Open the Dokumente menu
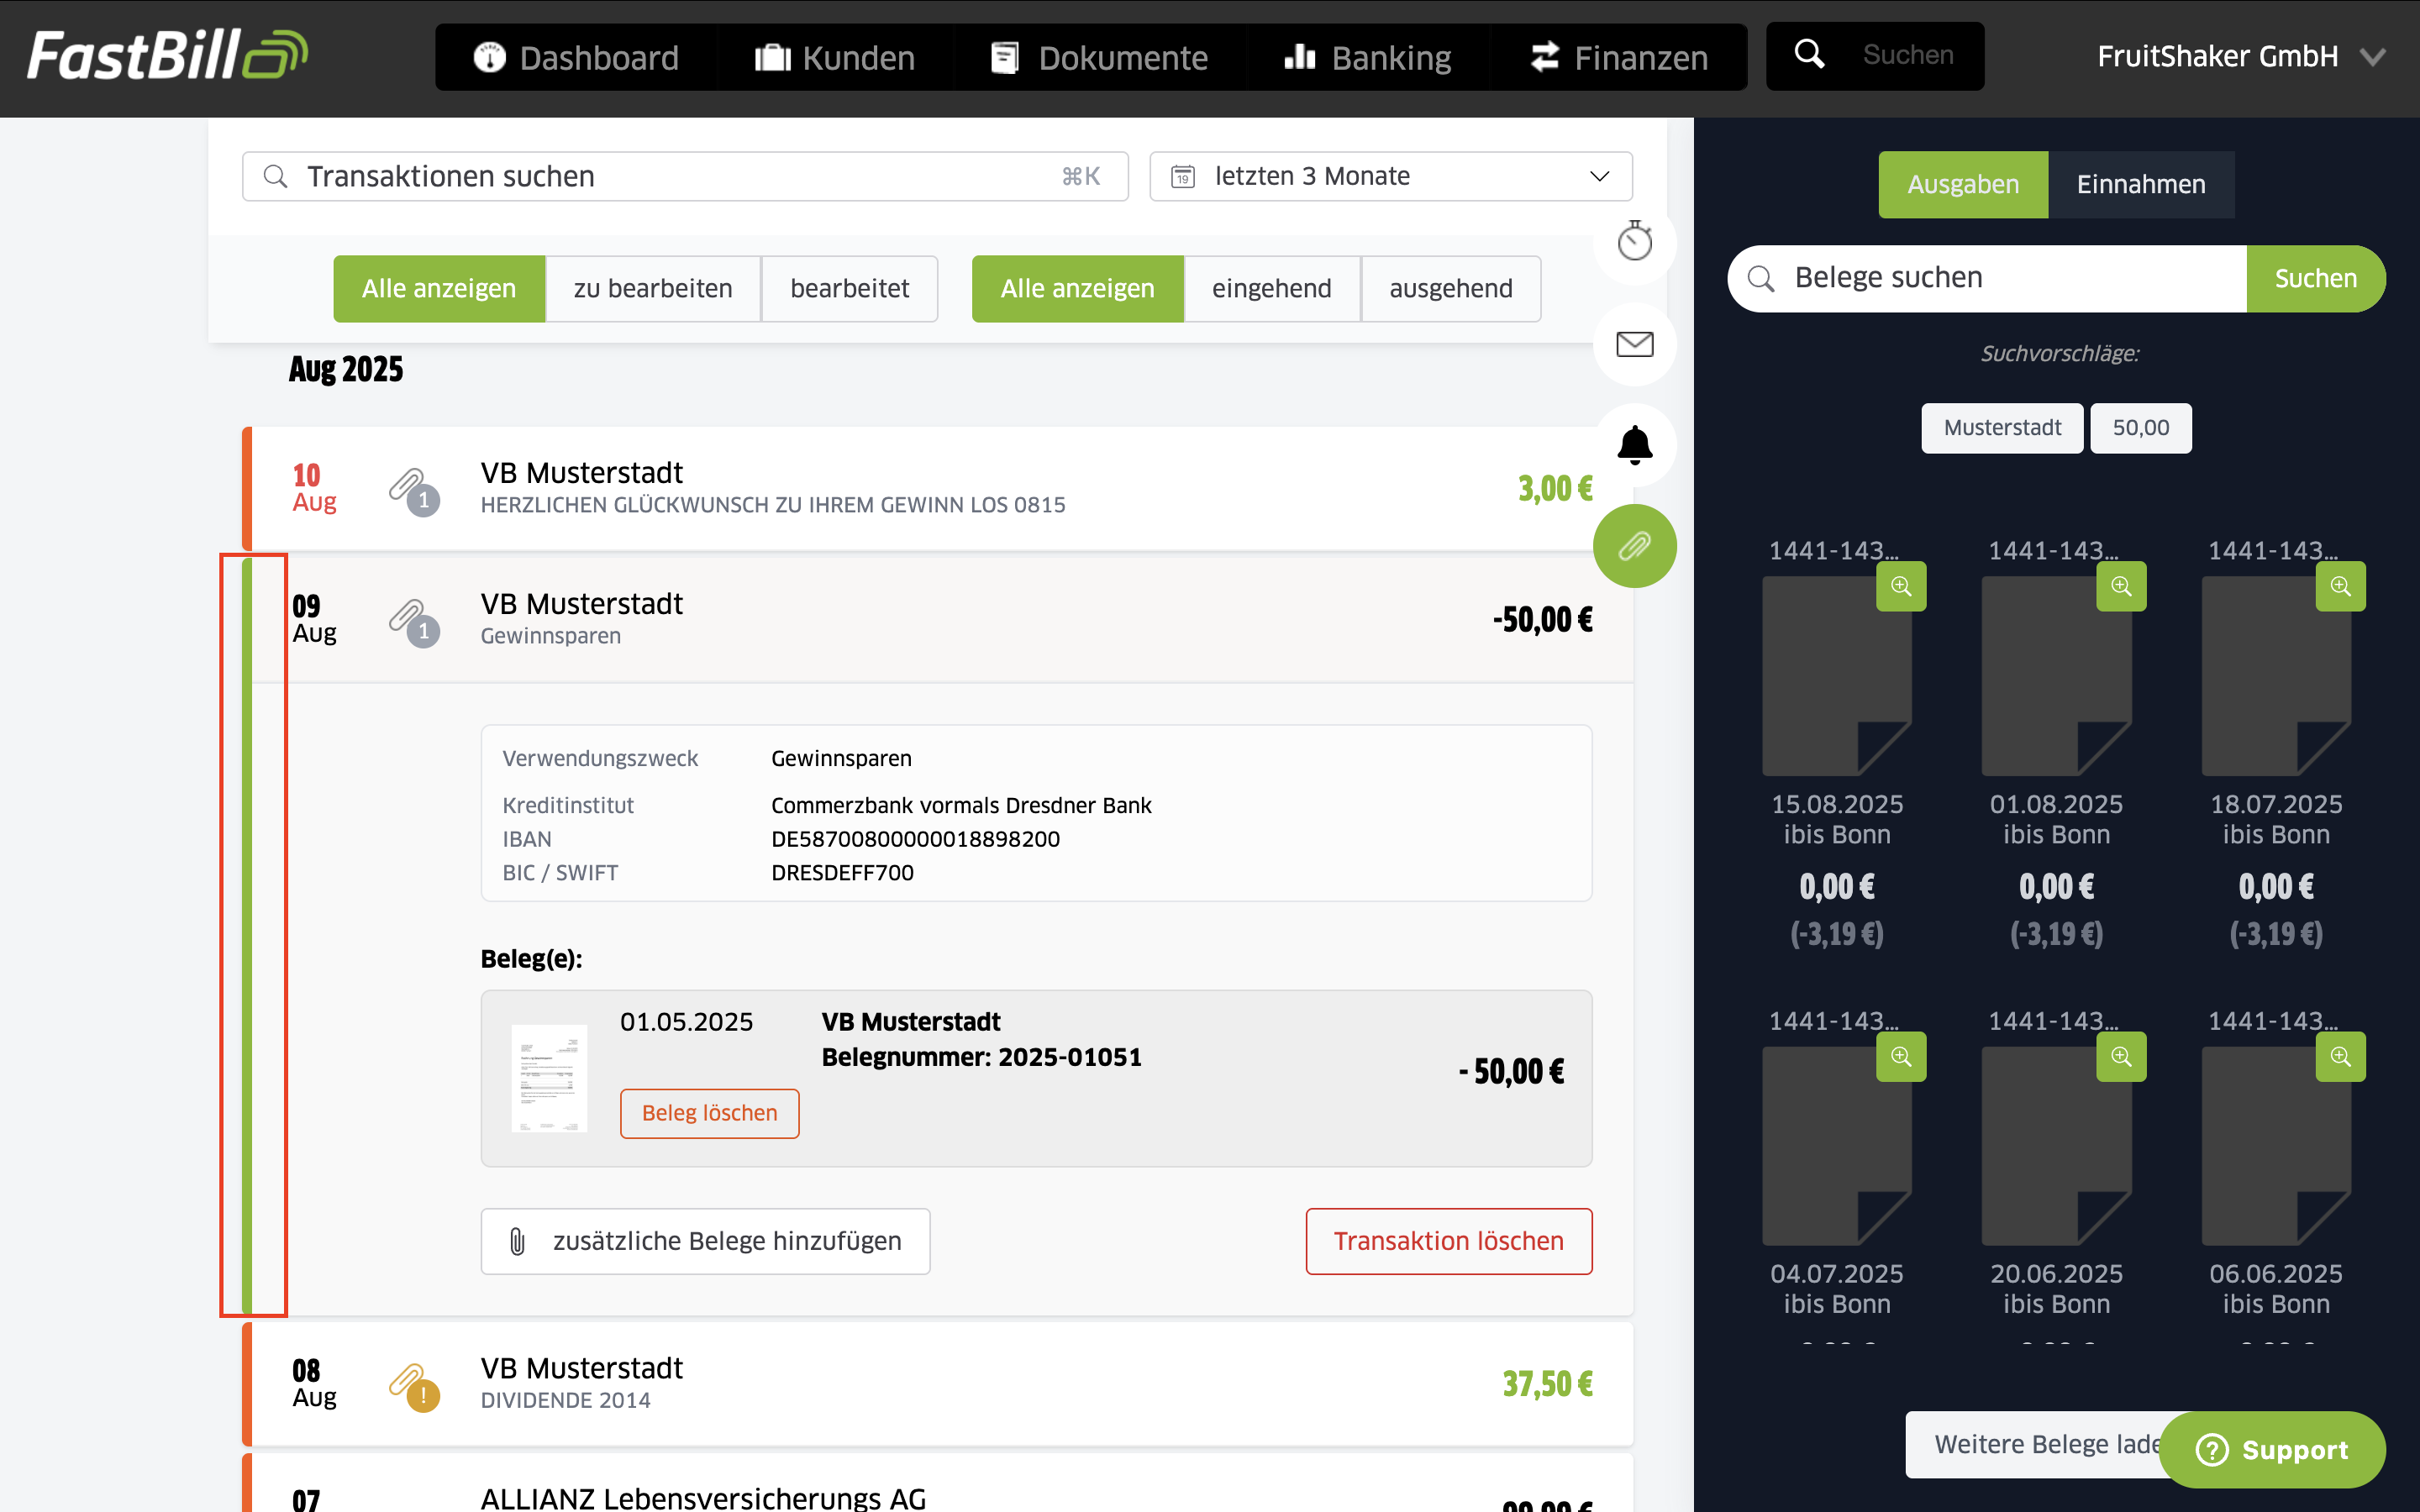The height and width of the screenshot is (1512, 2420). click(1100, 57)
